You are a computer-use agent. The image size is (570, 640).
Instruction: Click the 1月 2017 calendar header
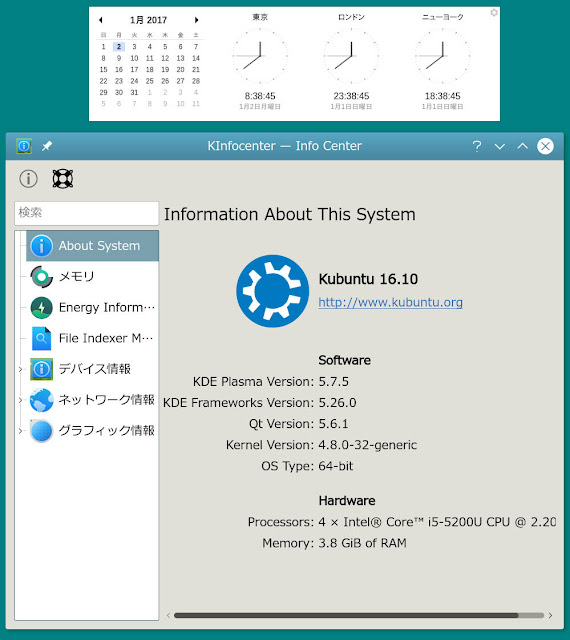(149, 20)
